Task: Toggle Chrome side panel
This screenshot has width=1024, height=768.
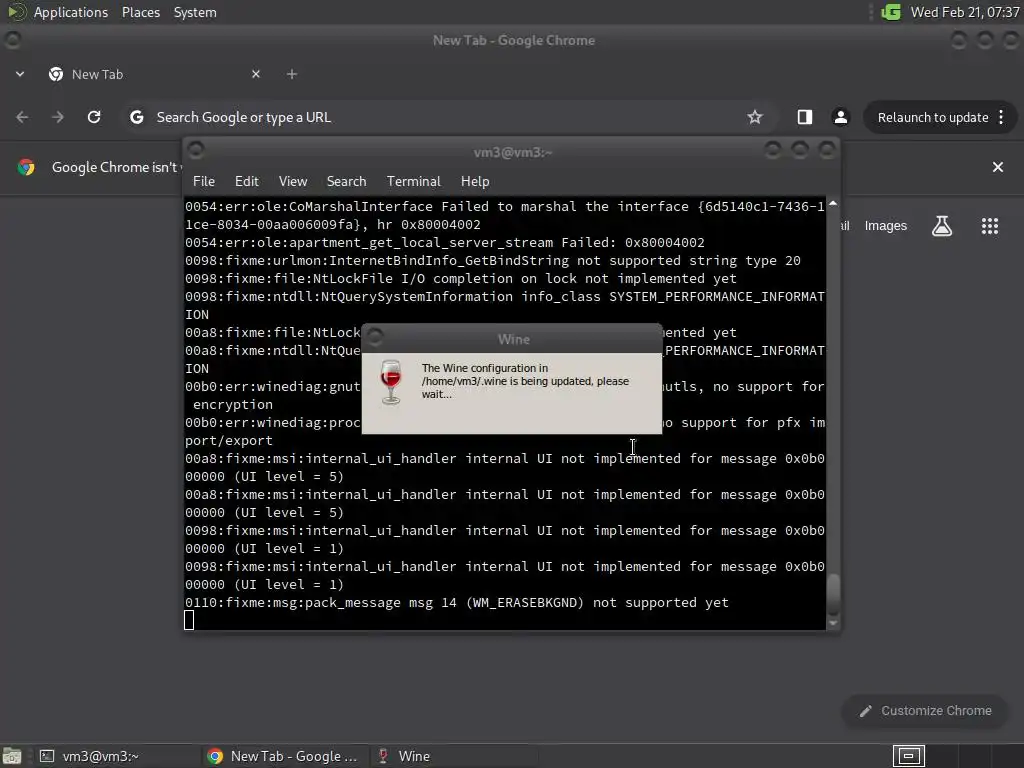Action: tap(805, 117)
